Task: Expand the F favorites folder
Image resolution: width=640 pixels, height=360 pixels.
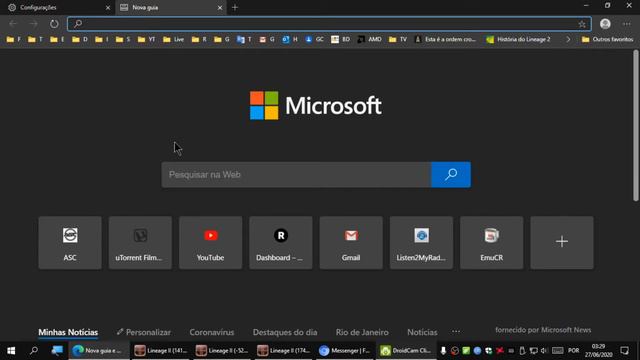Action: pos(13,39)
